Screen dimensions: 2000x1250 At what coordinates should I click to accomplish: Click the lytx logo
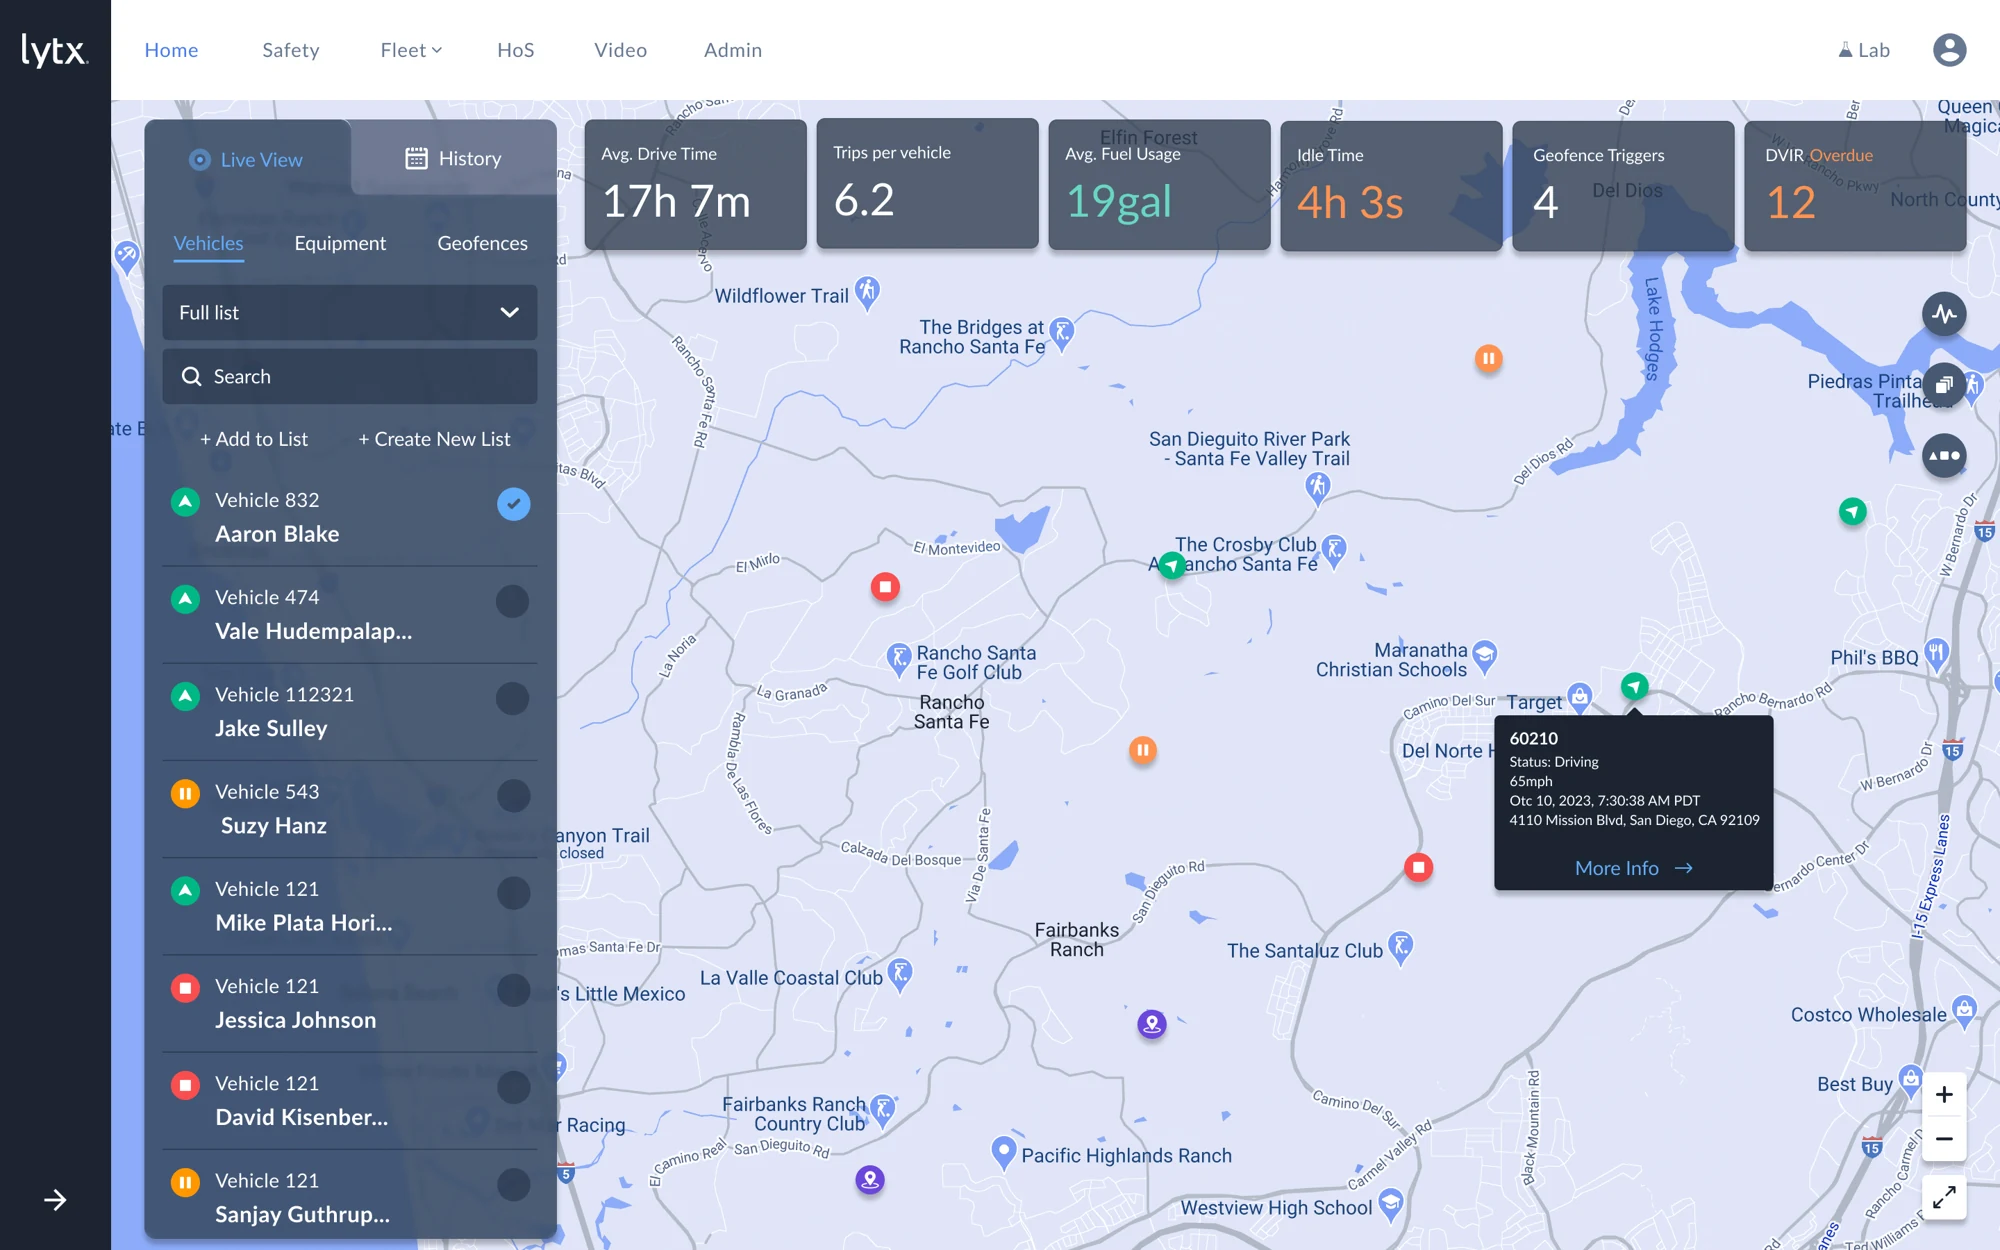[54, 50]
